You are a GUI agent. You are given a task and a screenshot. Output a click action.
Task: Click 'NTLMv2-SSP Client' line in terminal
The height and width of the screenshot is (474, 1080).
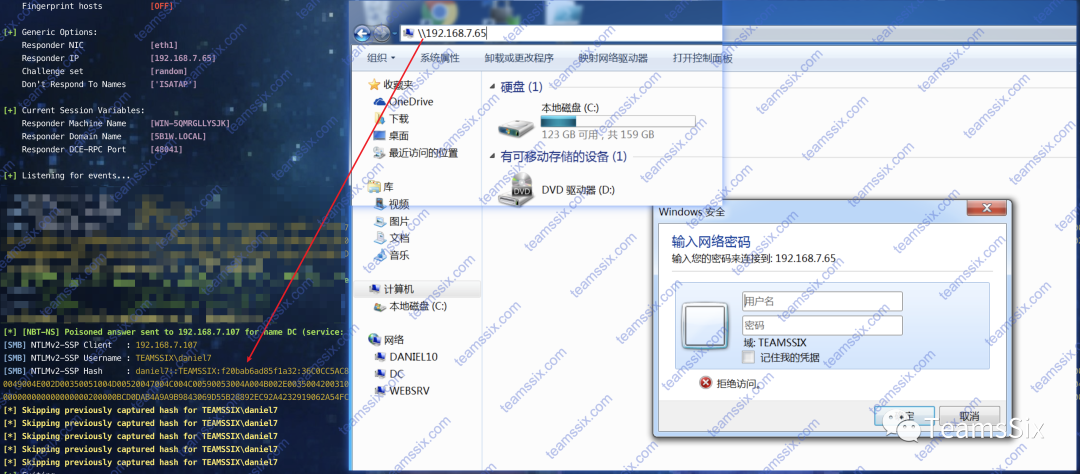coord(101,344)
